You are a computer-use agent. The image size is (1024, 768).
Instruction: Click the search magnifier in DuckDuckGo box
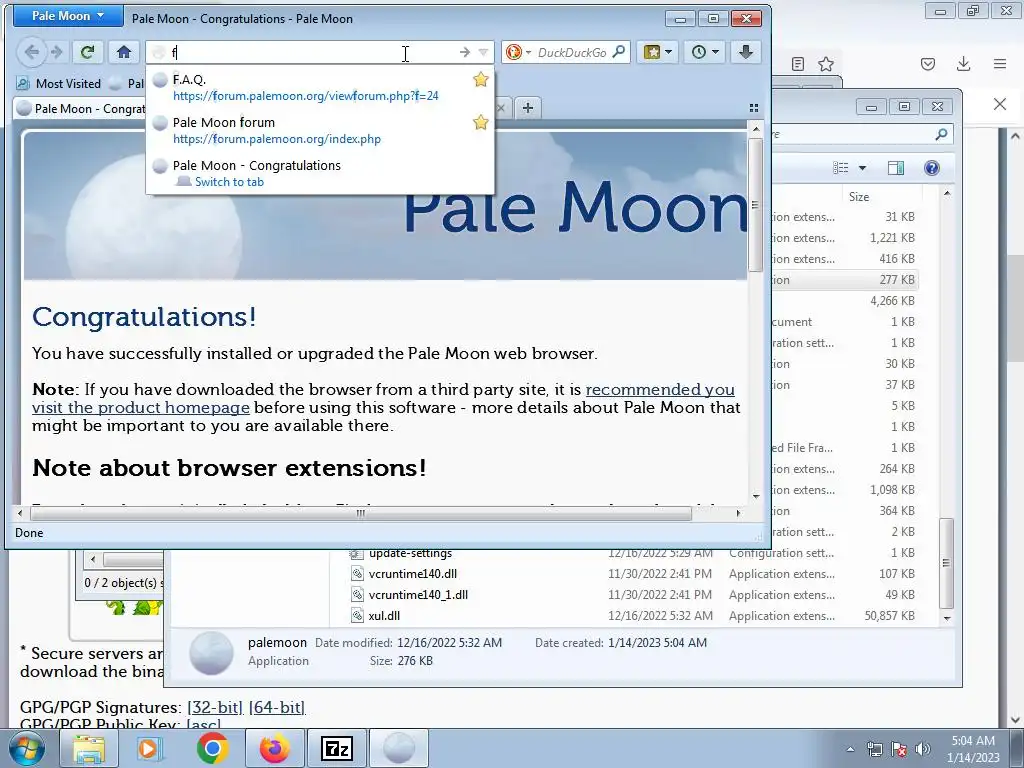[619, 52]
